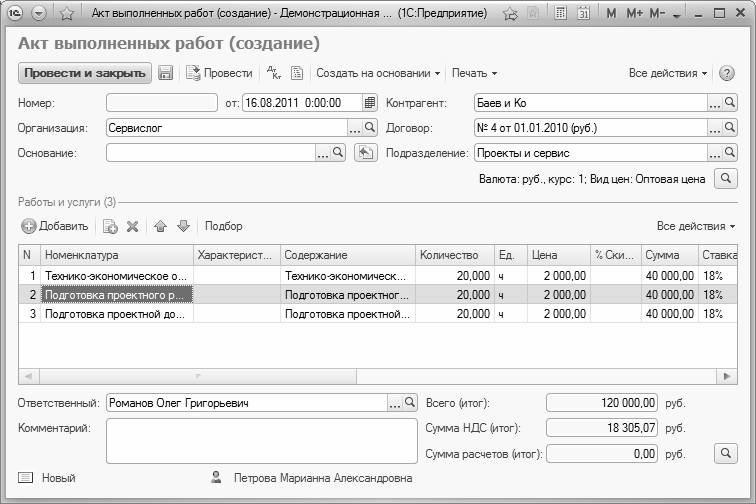Click magnifier icon beside currency and price info
756x504 pixels.
click(725, 179)
